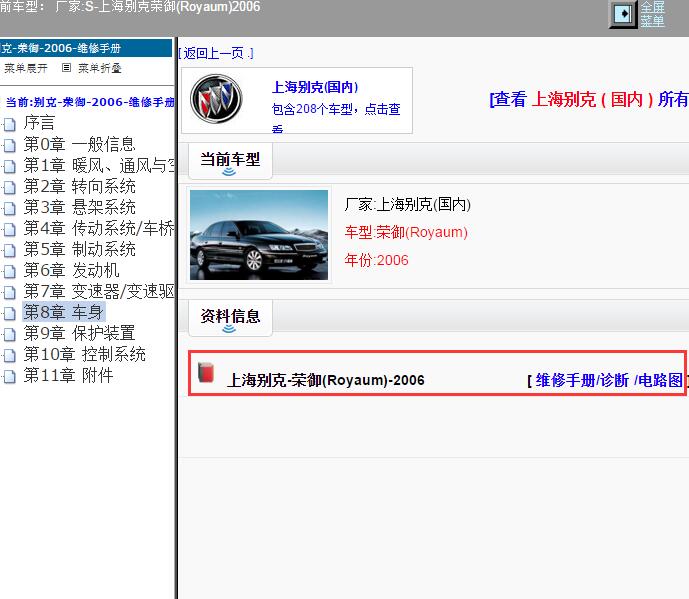This screenshot has height=599, width=689.
Task: Click page icon beside 第11章
Action: [x=10, y=378]
